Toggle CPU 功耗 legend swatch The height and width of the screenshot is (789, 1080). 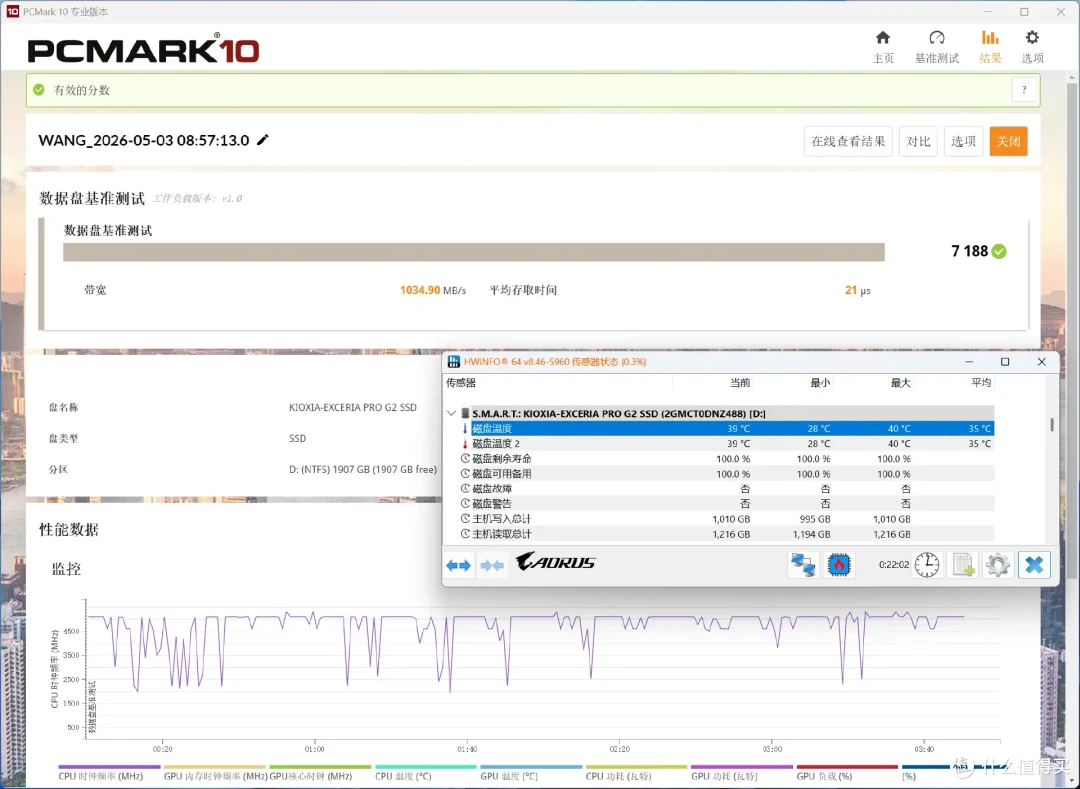point(636,766)
